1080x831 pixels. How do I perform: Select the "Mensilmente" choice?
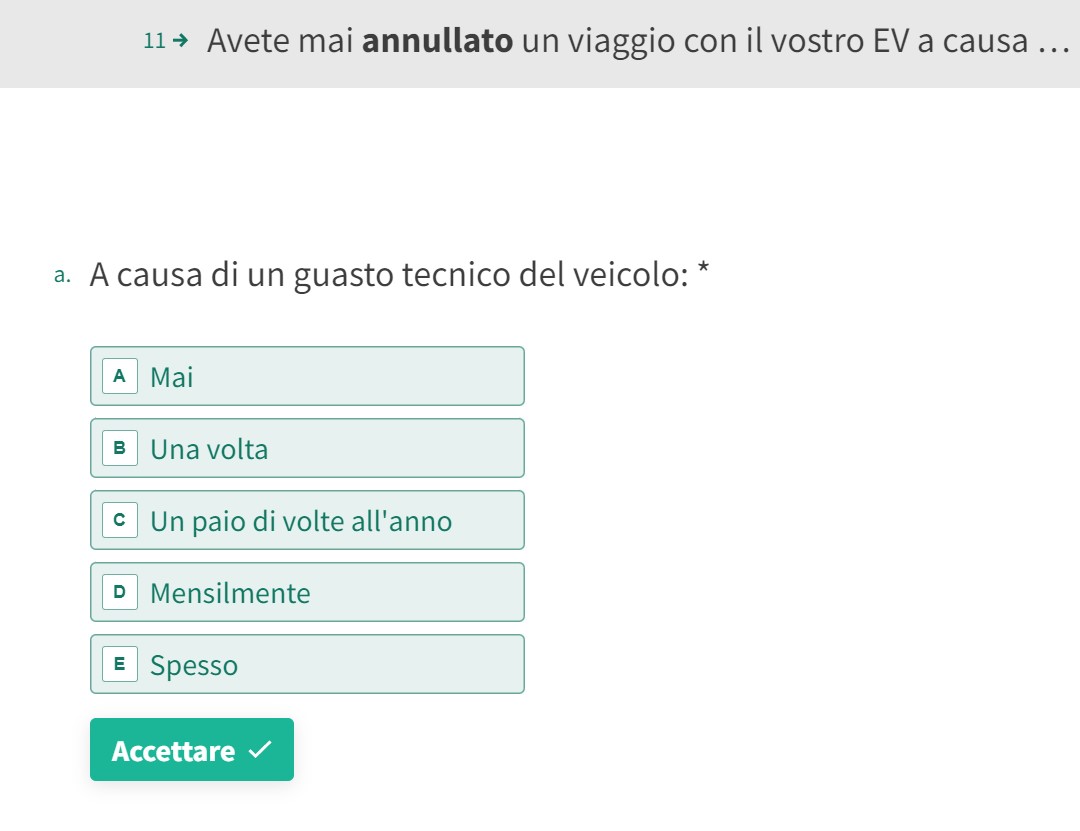point(306,592)
